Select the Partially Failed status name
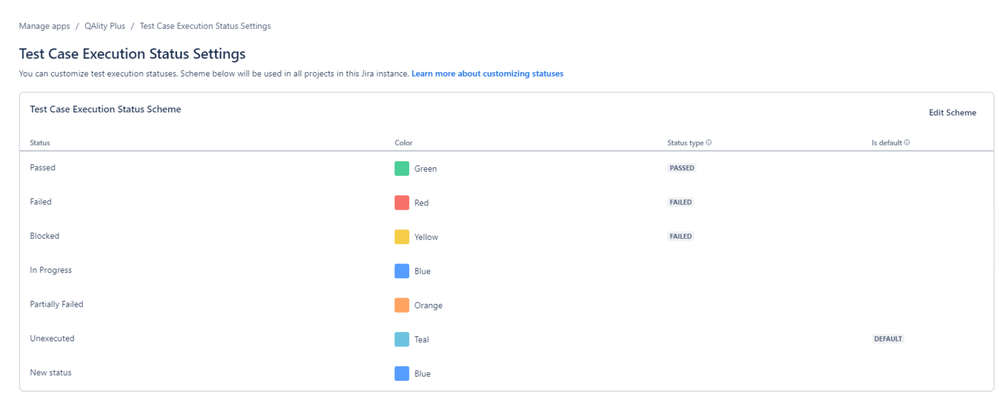This screenshot has width=999, height=417. pyautogui.click(x=57, y=304)
